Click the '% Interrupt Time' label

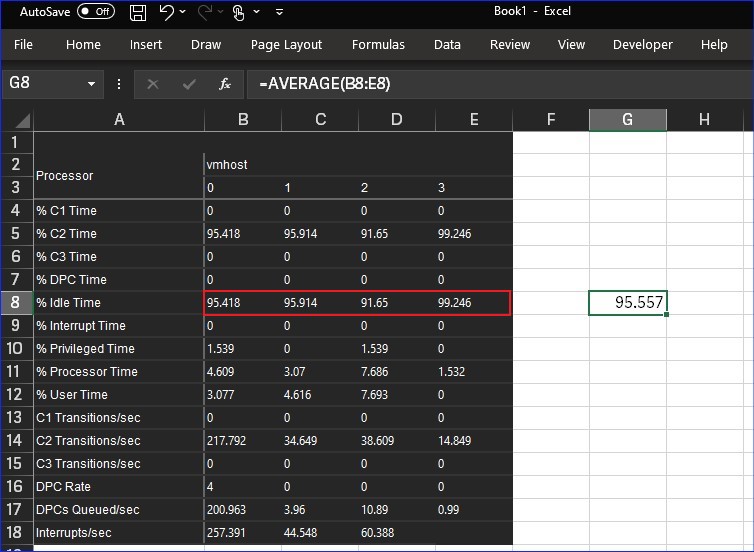click(x=81, y=326)
